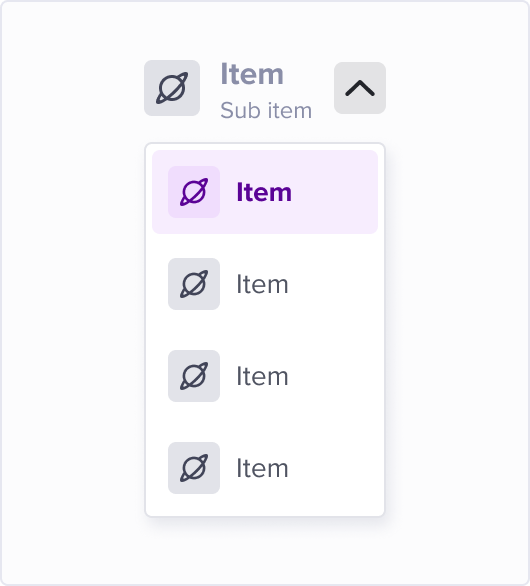
Task: Click the bold gray "Item" header title
Action: tap(252, 74)
